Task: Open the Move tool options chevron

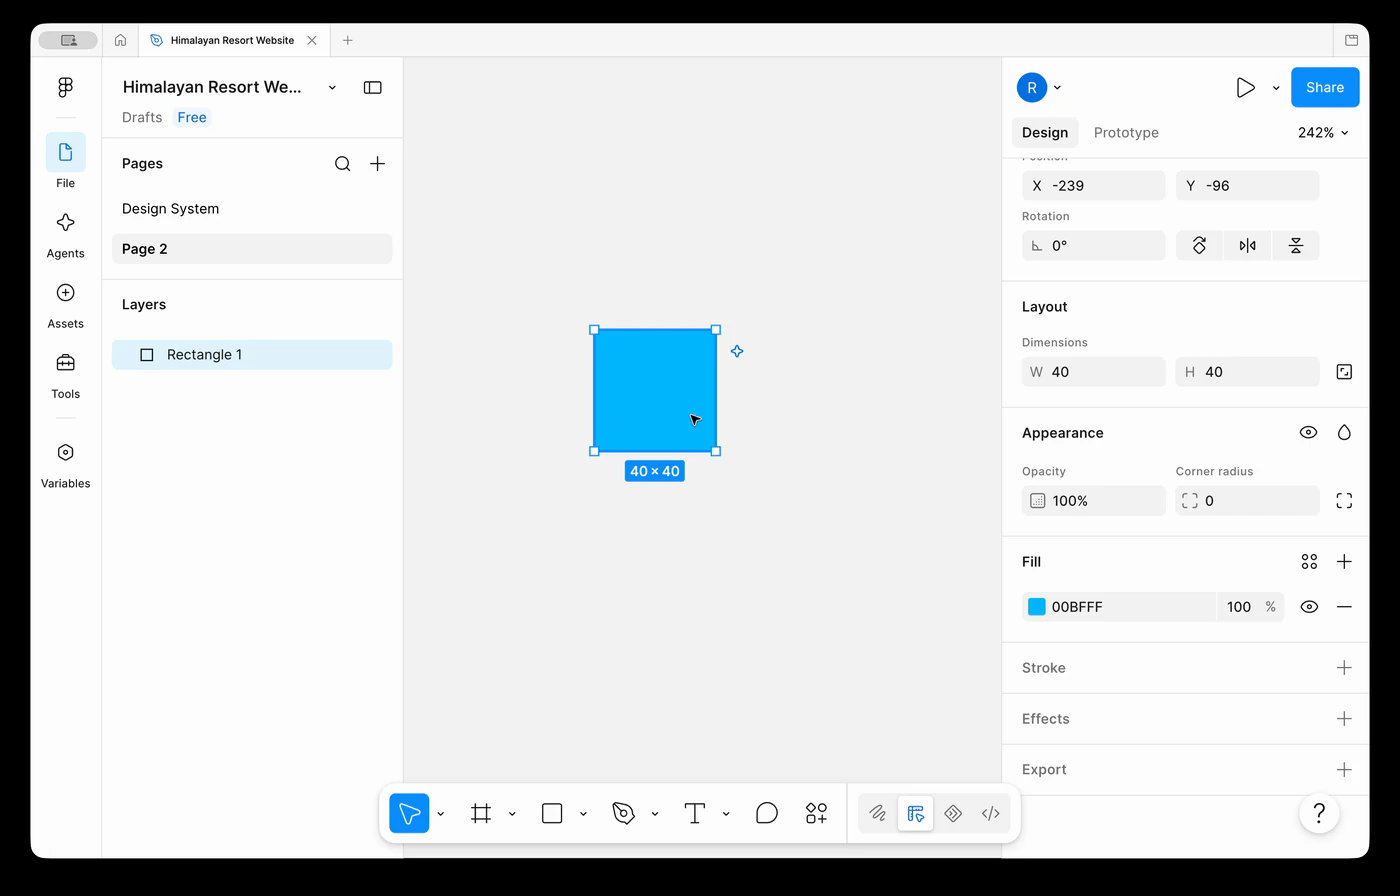Action: click(x=440, y=814)
